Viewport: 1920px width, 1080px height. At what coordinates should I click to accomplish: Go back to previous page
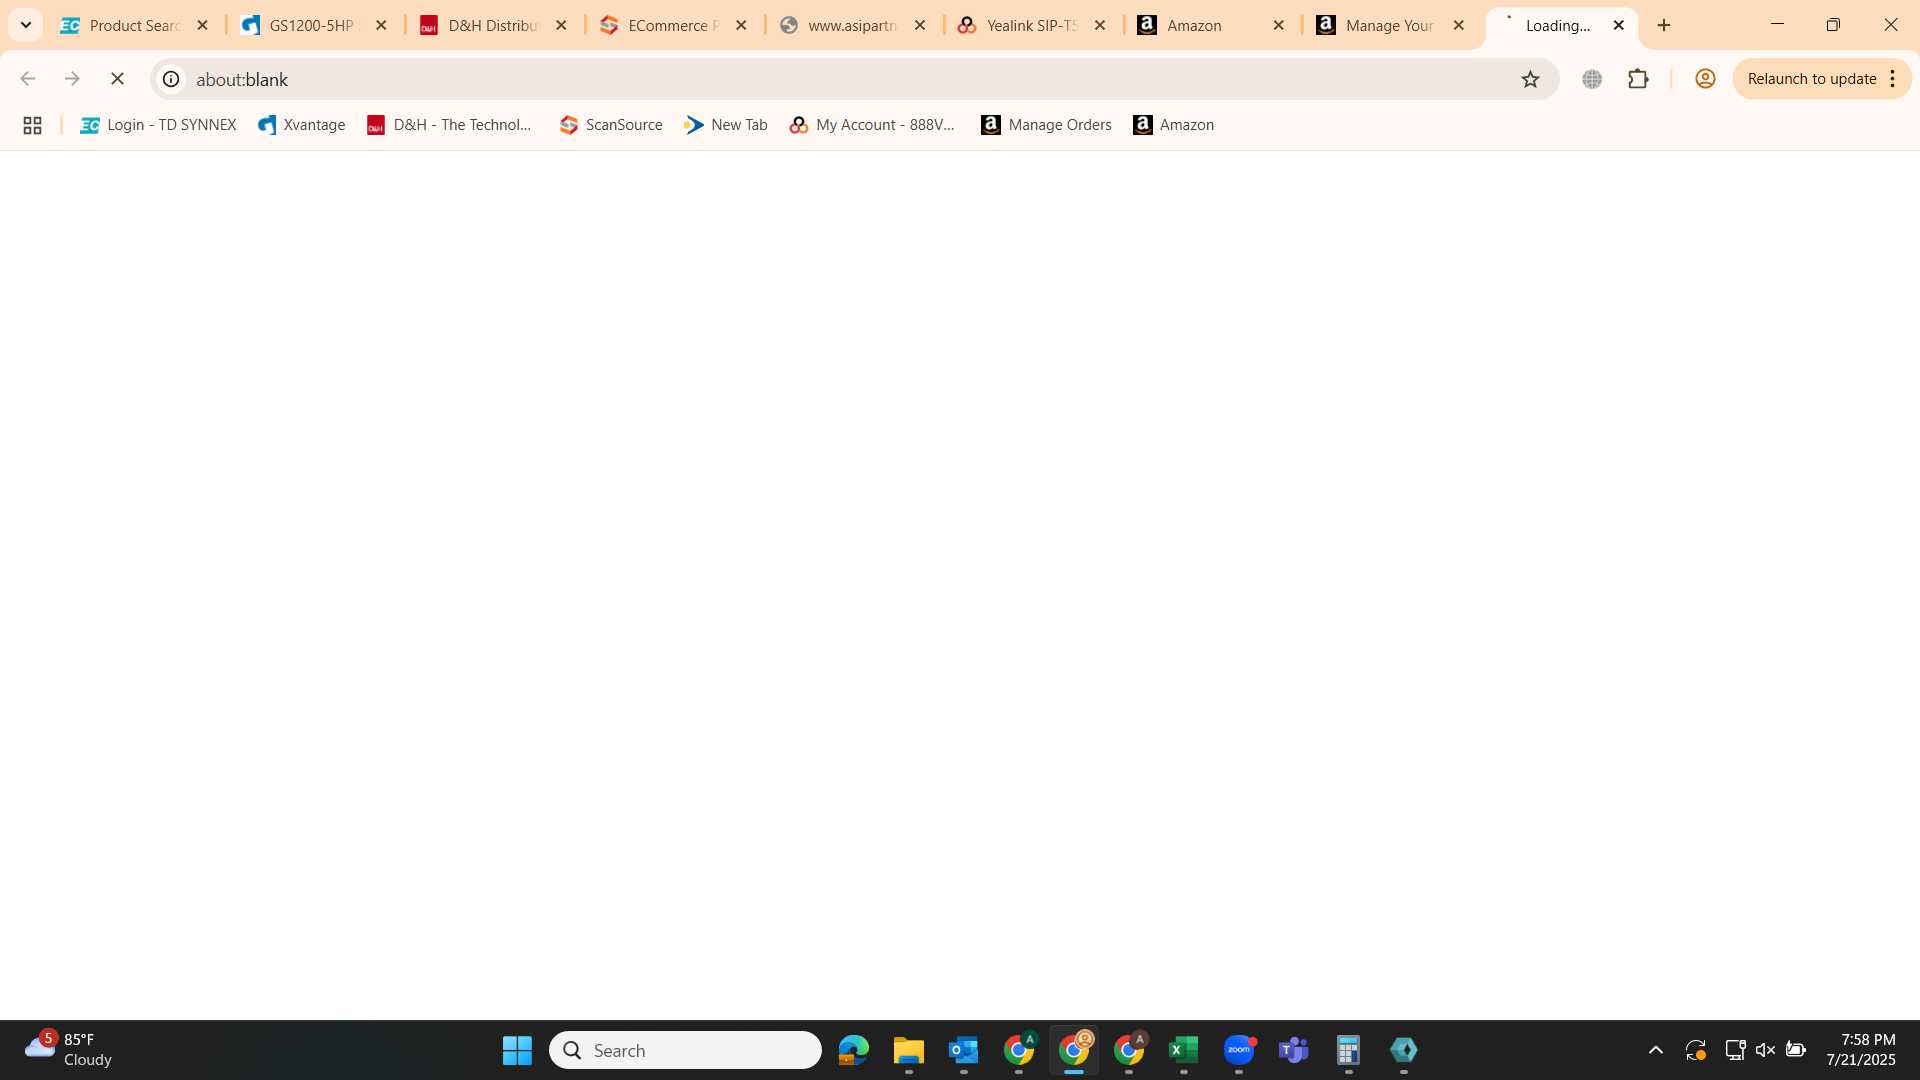27,78
